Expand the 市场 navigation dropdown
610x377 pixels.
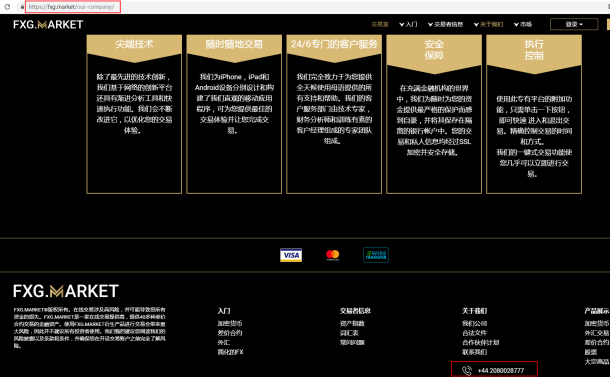click(522, 24)
